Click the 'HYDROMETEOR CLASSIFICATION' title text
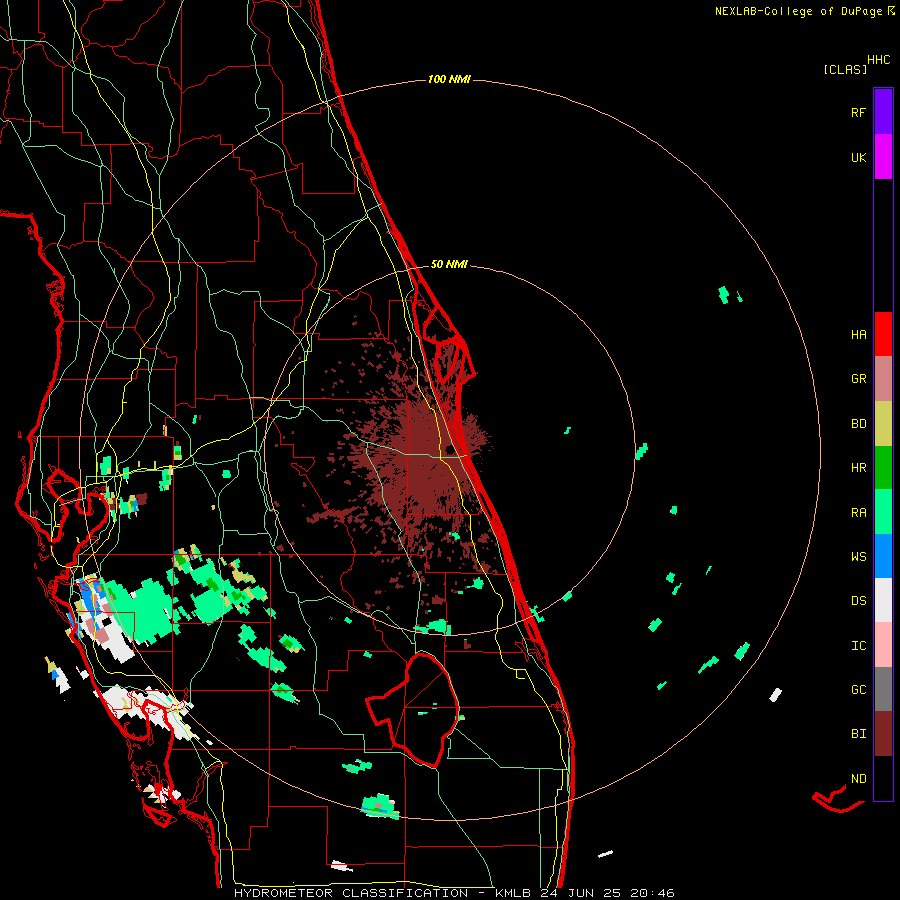Image resolution: width=900 pixels, height=900 pixels. 351,893
